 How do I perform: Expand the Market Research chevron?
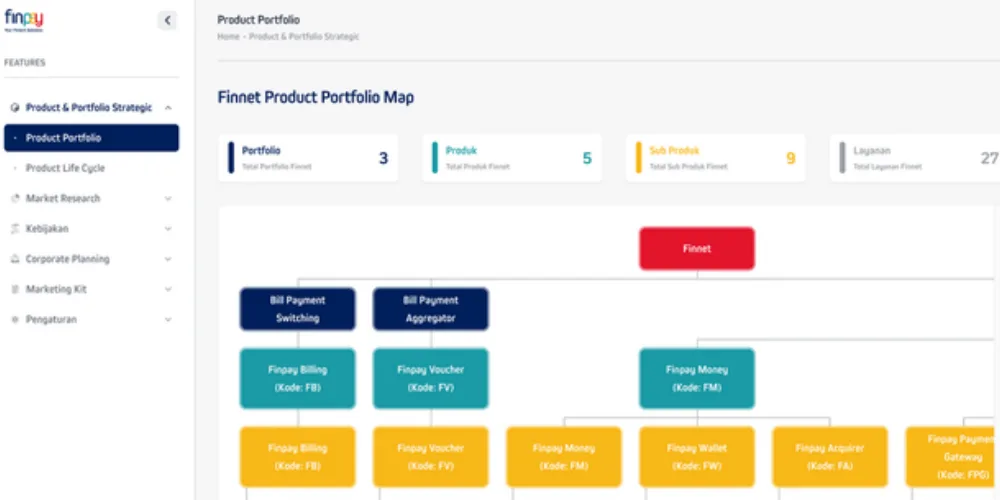(x=168, y=198)
